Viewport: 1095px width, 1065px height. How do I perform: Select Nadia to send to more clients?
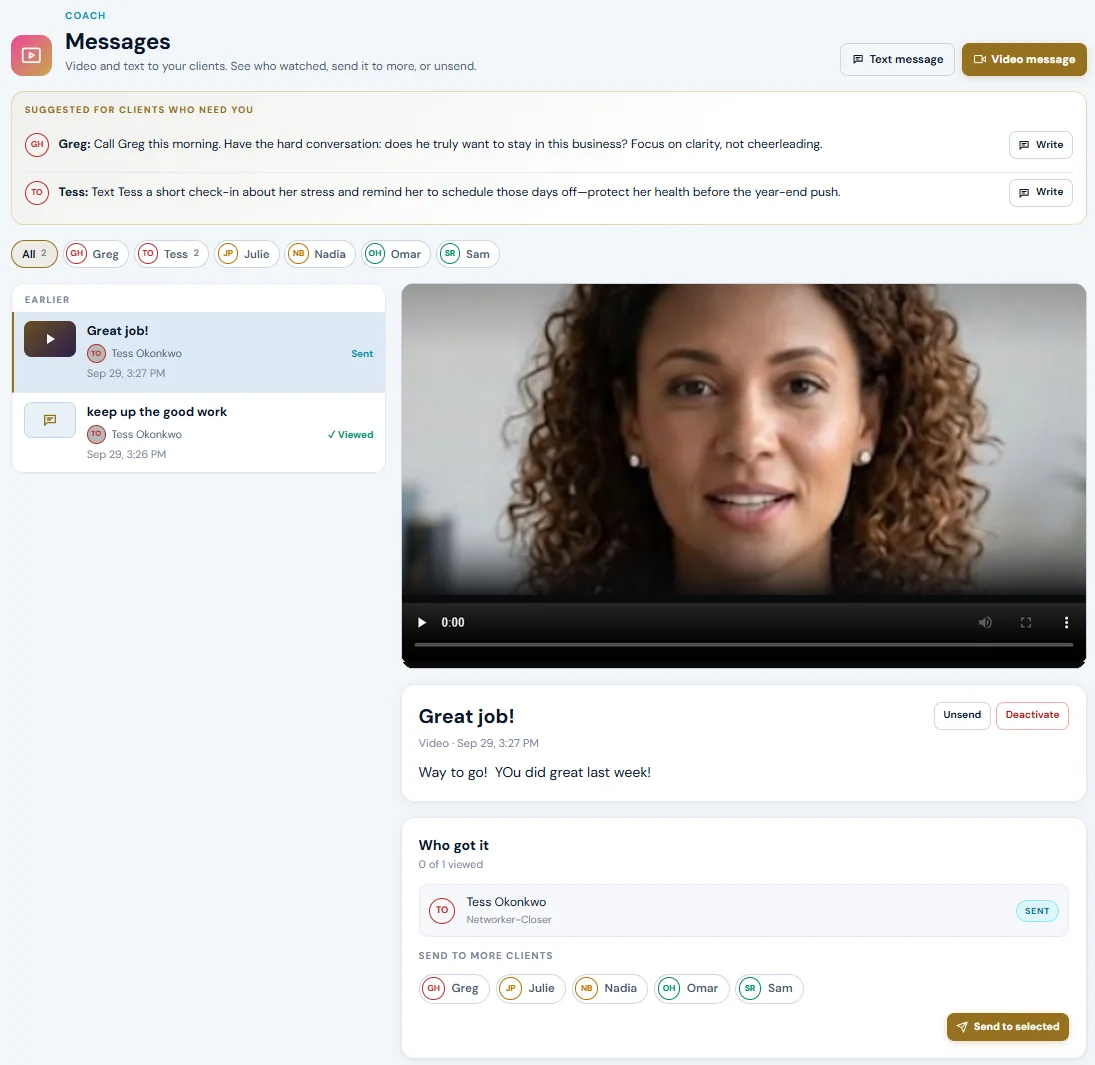click(610, 988)
